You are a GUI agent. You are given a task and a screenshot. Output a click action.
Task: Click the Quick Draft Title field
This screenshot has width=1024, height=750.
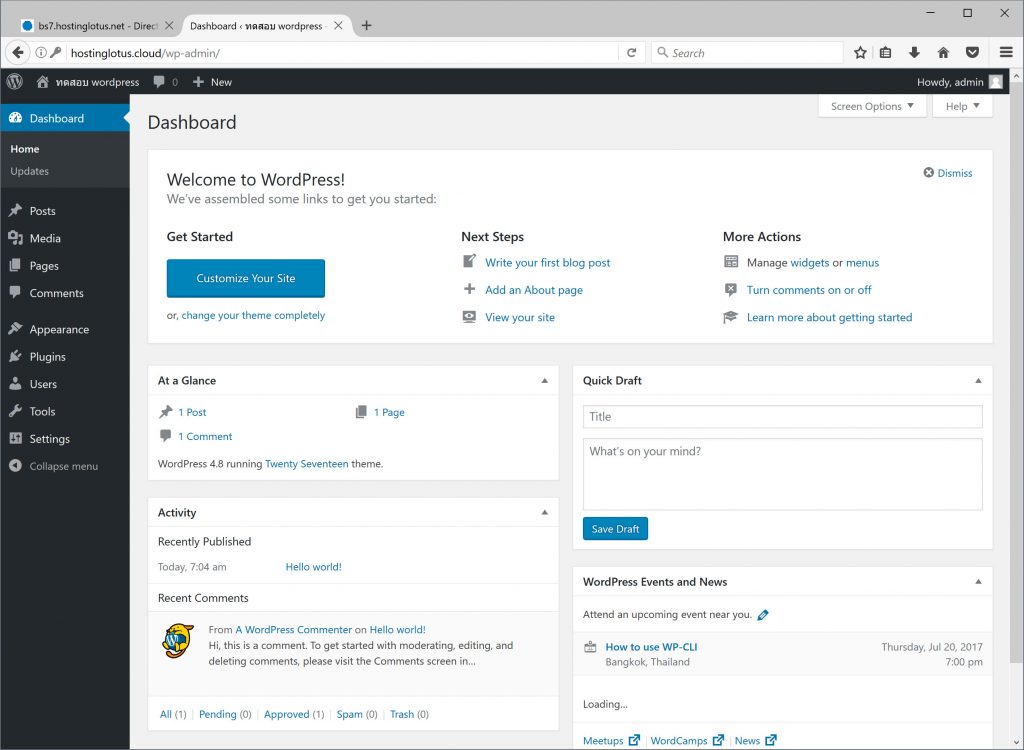(782, 417)
